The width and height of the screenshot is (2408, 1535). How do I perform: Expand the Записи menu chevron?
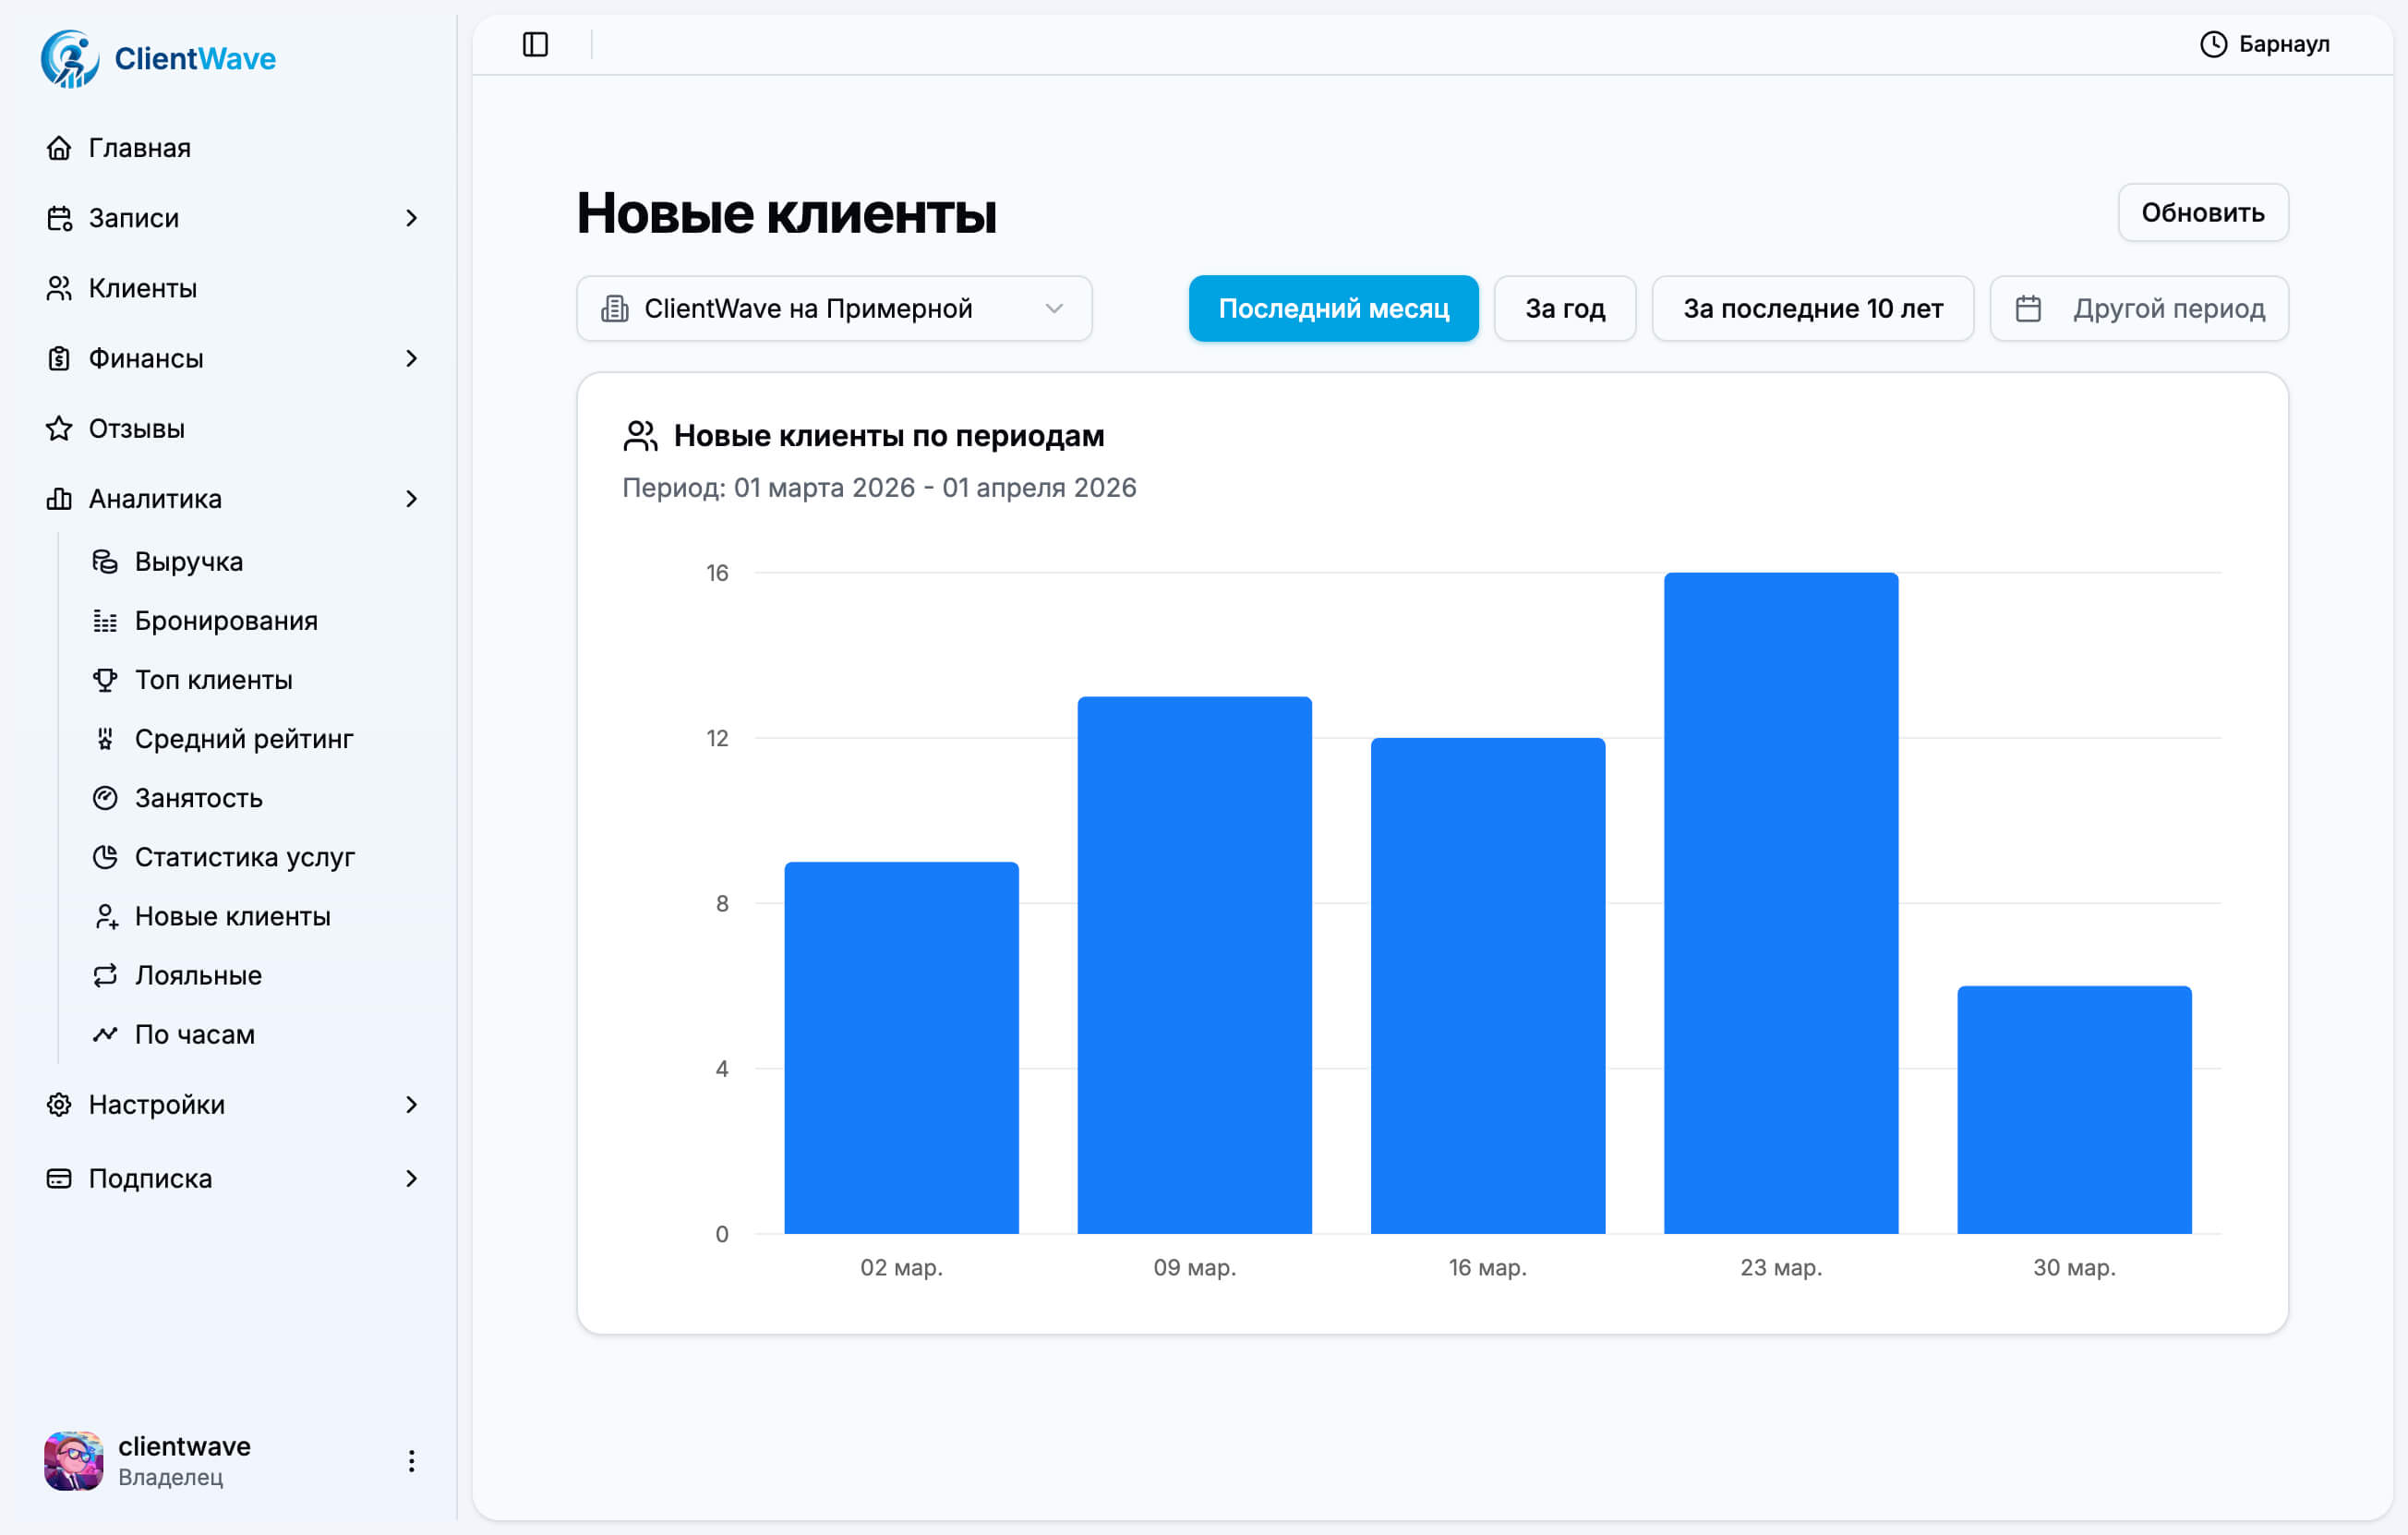(411, 218)
